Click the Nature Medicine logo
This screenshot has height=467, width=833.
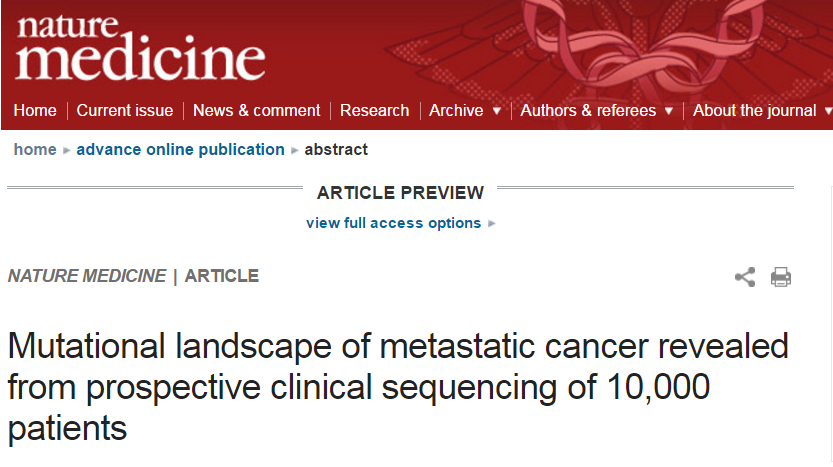[x=139, y=48]
